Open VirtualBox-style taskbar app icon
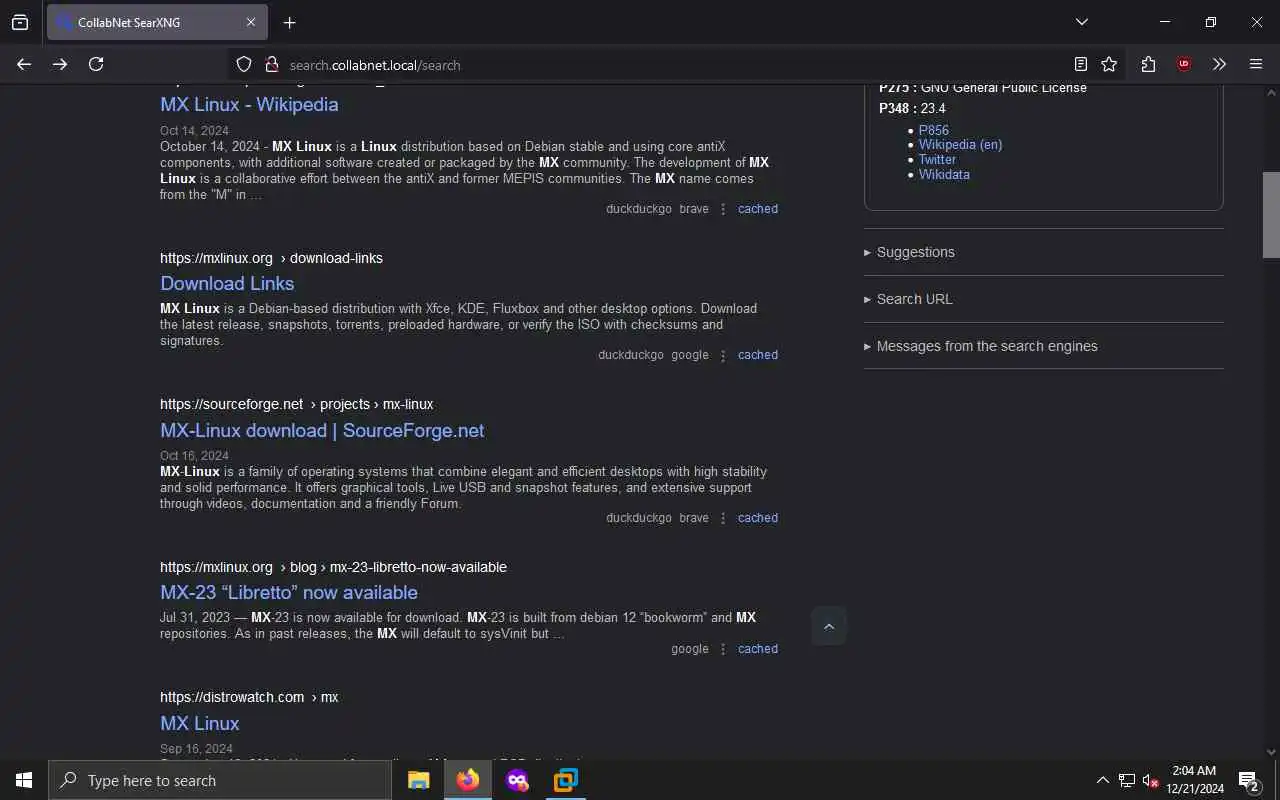The height and width of the screenshot is (800, 1280). 566,780
